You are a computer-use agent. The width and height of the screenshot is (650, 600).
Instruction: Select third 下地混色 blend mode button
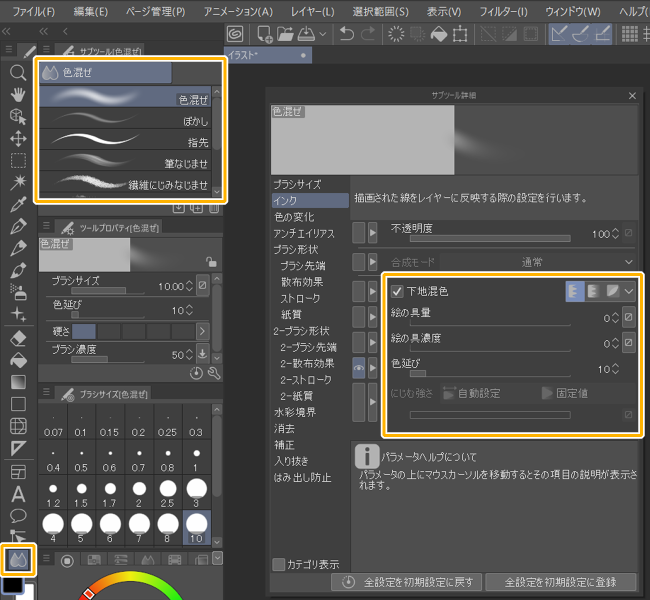coord(612,291)
